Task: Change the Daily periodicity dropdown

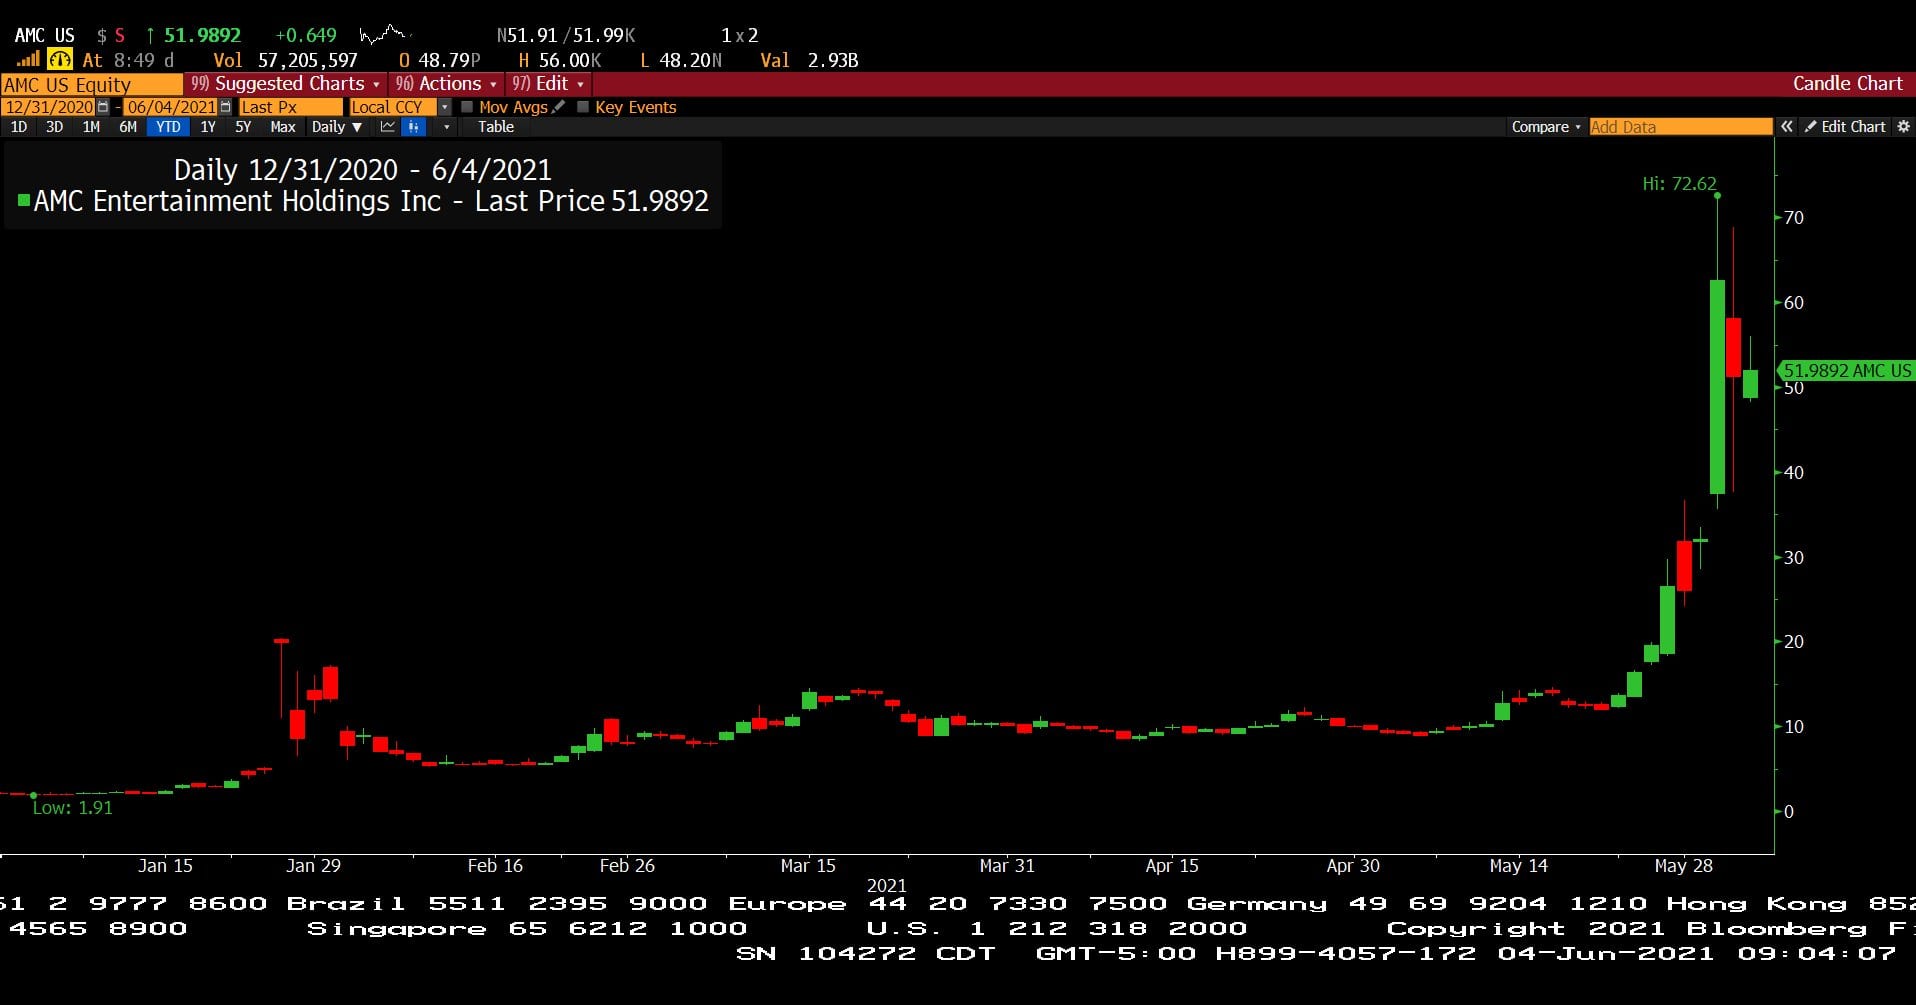Action: pos(337,127)
